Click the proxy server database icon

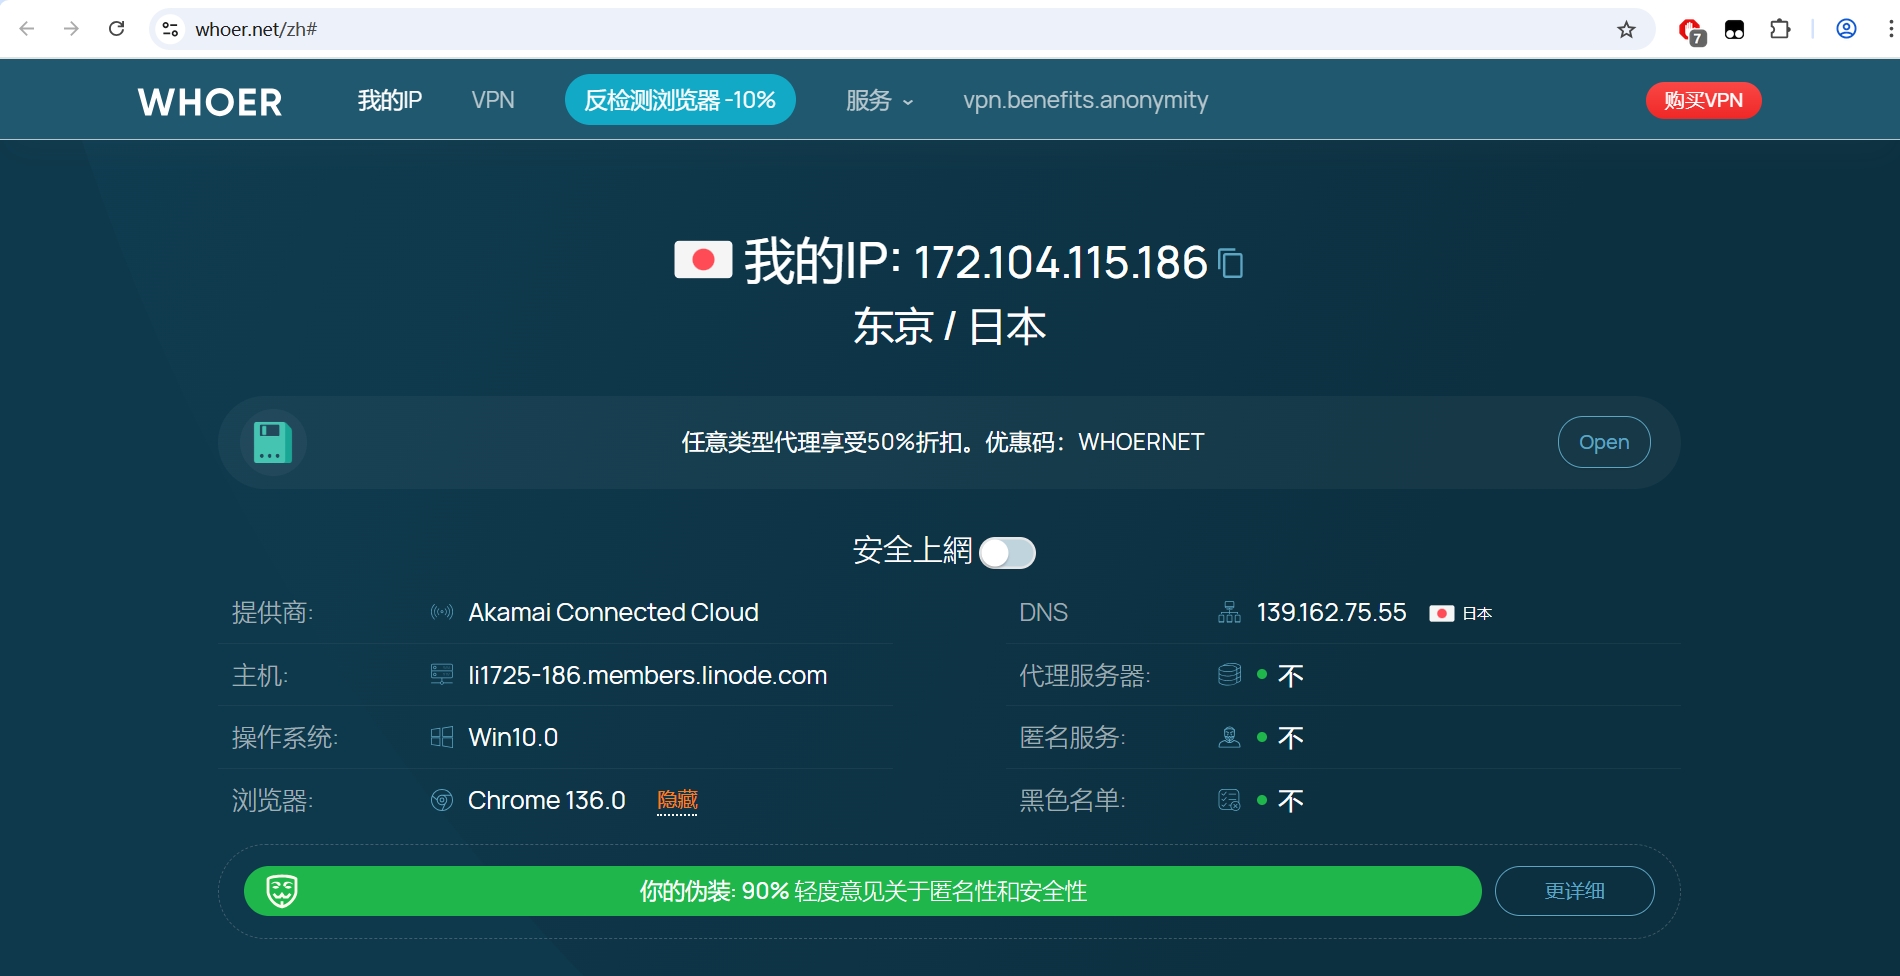pos(1229,675)
